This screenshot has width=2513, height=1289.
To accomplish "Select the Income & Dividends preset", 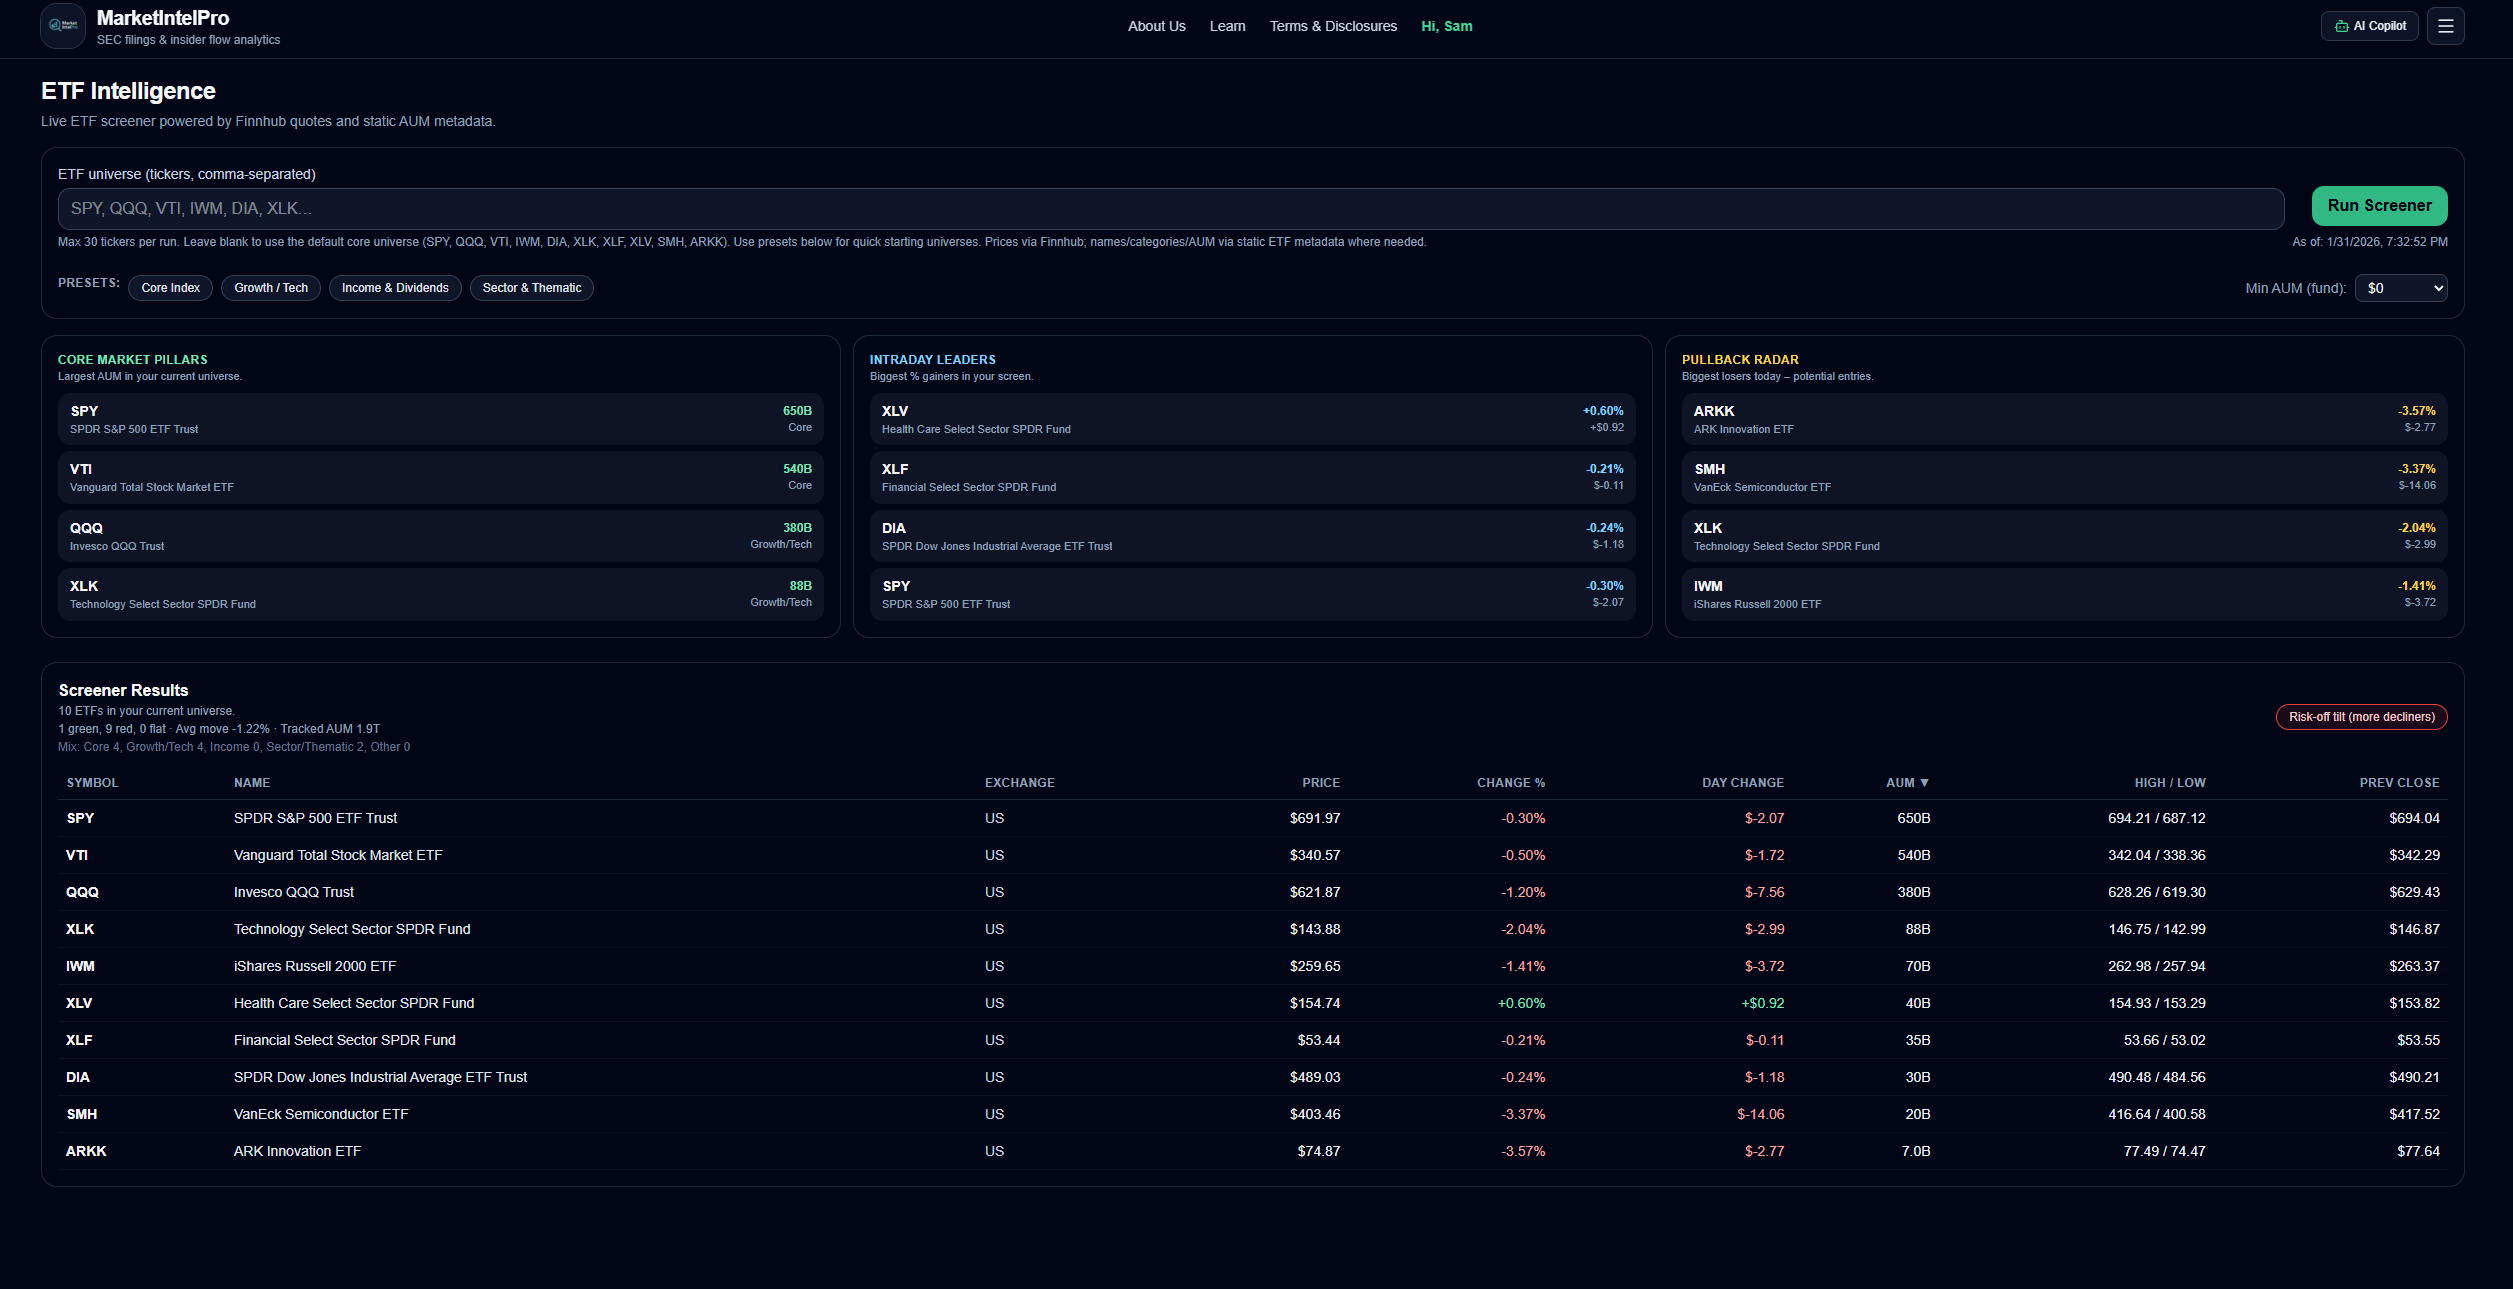I will [x=394, y=288].
